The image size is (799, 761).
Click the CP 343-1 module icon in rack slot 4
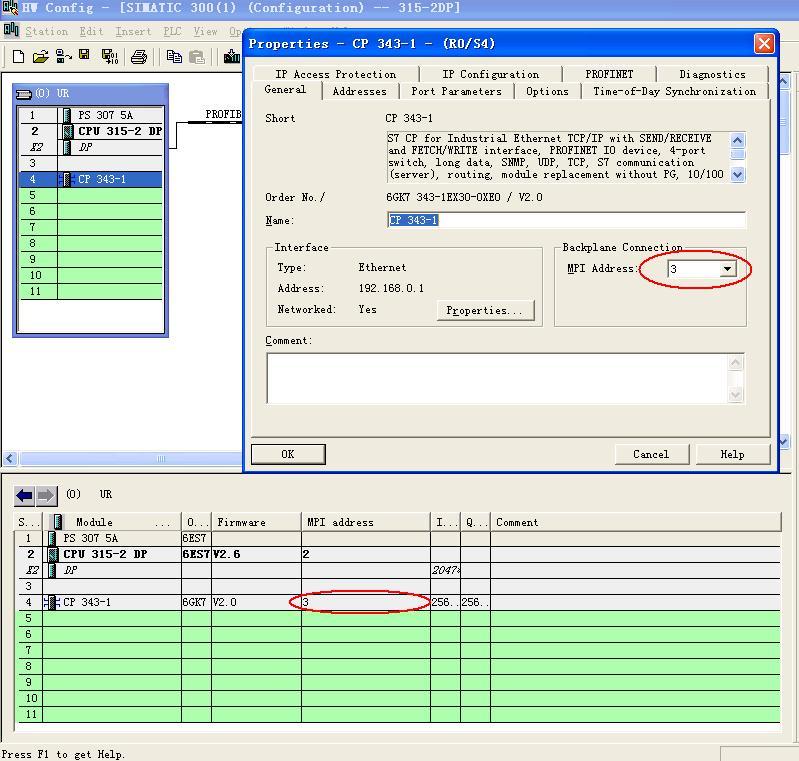point(66,179)
